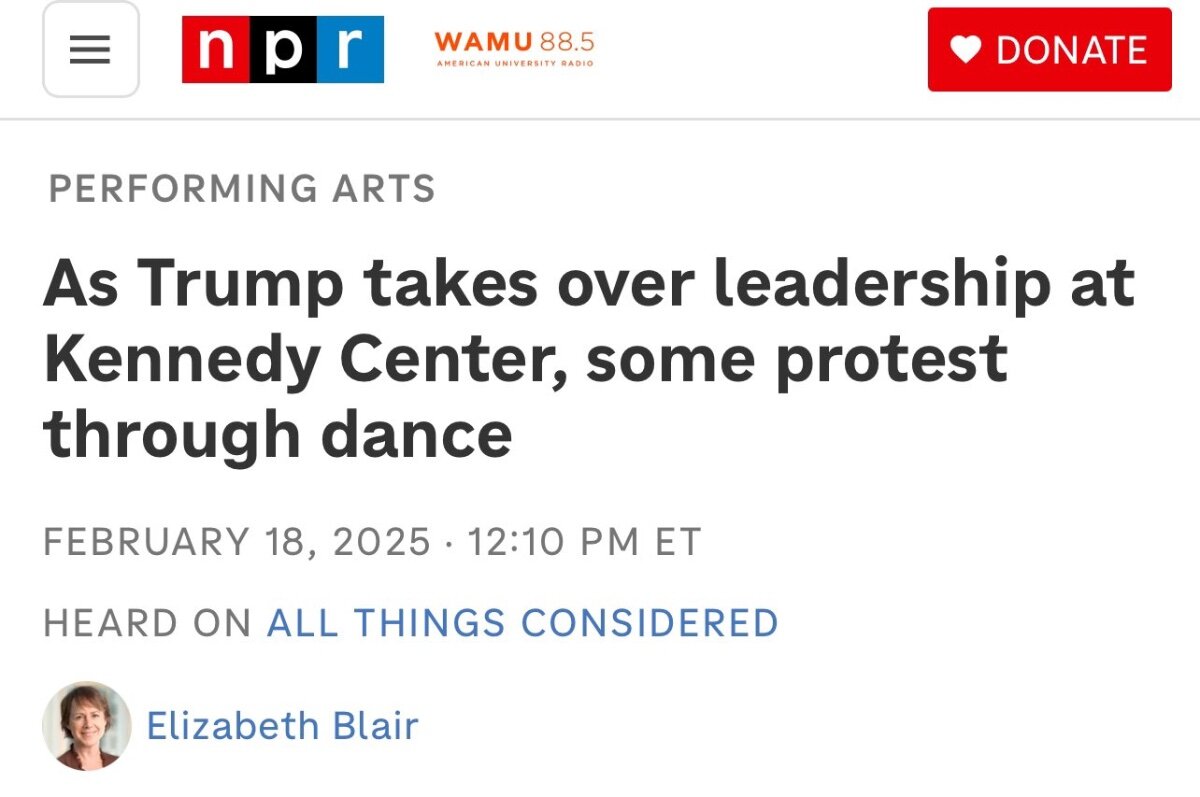Click the WAMU station logo text
Viewport: 1200px width, 797px height.
pos(484,43)
